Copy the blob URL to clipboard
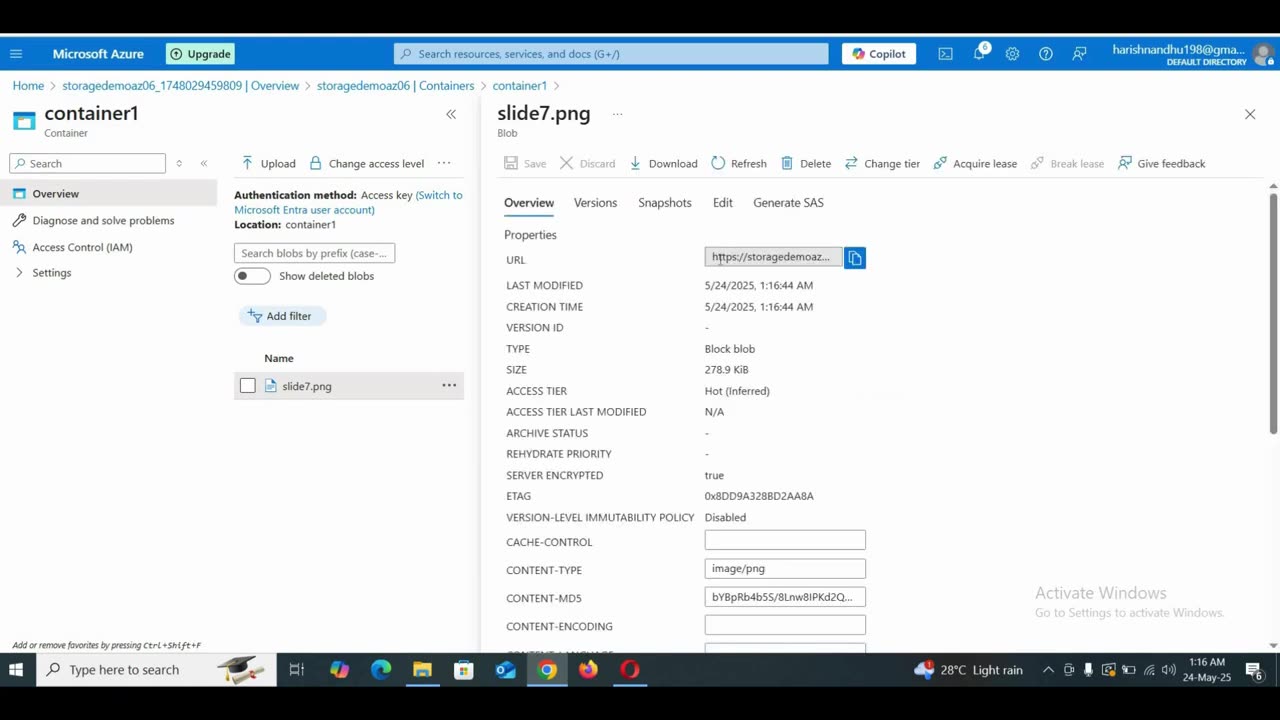This screenshot has width=1280, height=720. pyautogui.click(x=855, y=258)
